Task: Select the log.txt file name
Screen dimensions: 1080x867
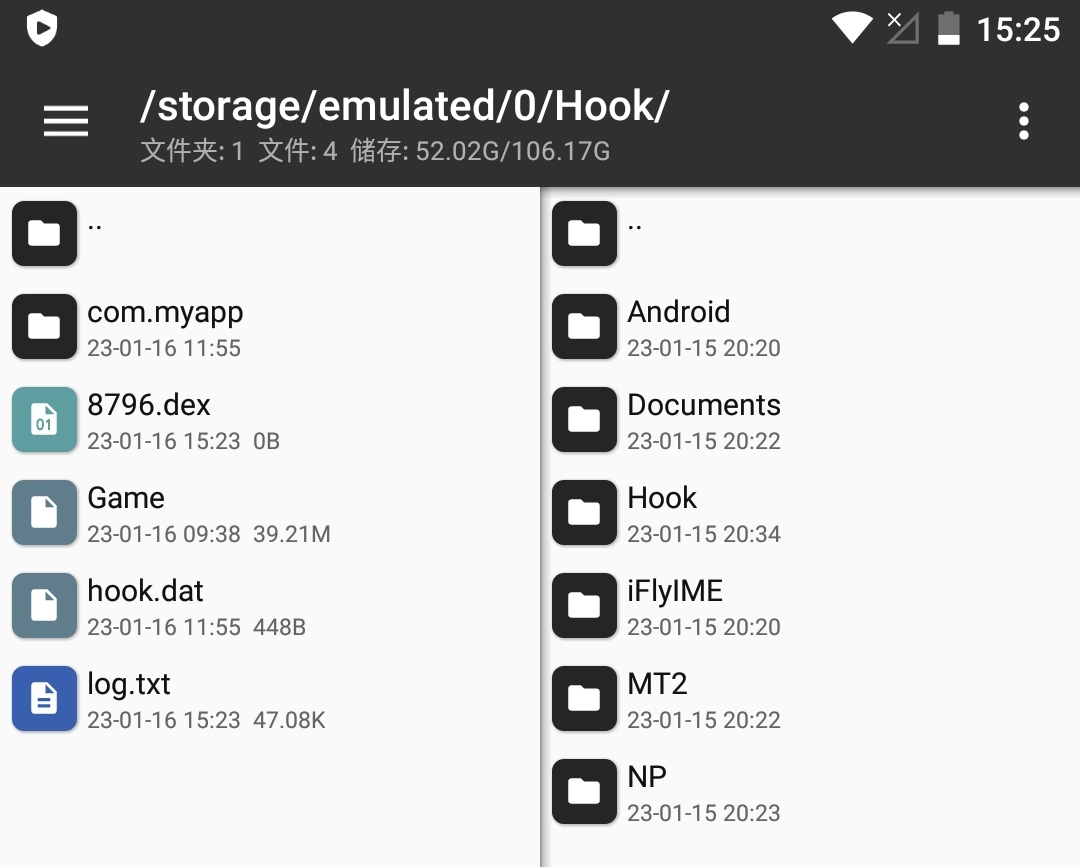Action: point(129,684)
